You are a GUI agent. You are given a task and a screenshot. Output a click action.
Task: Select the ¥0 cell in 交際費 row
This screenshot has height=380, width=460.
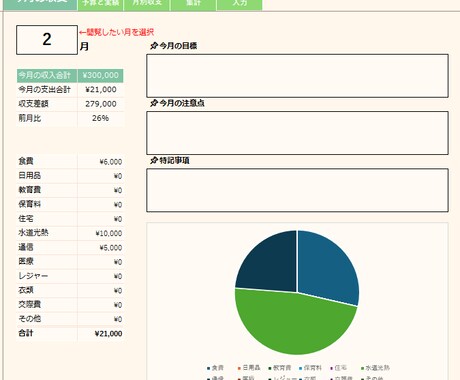click(x=101, y=305)
